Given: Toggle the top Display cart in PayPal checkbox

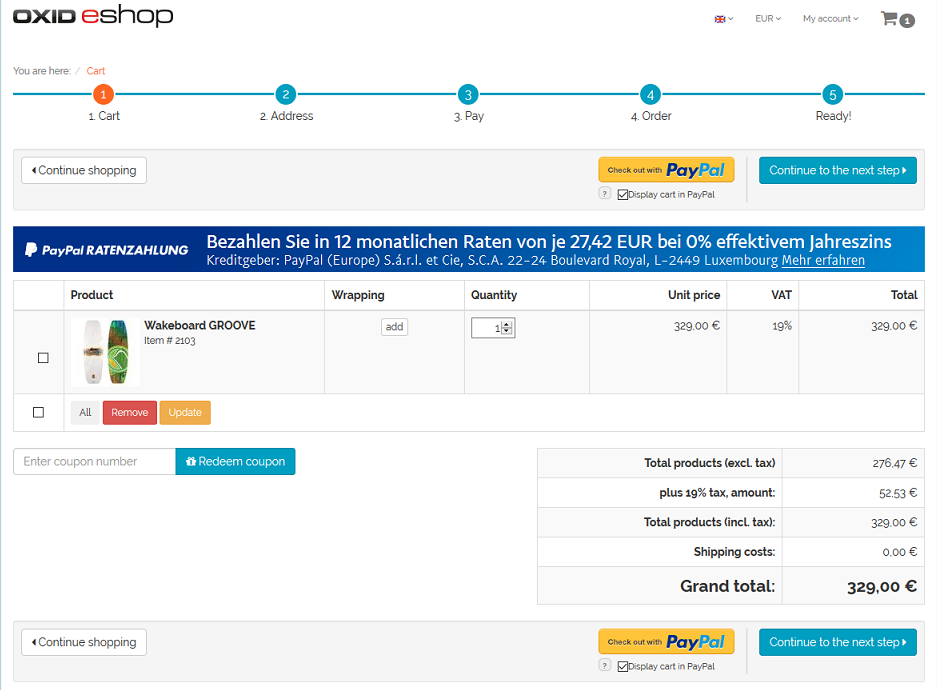Looking at the screenshot, I should (623, 195).
